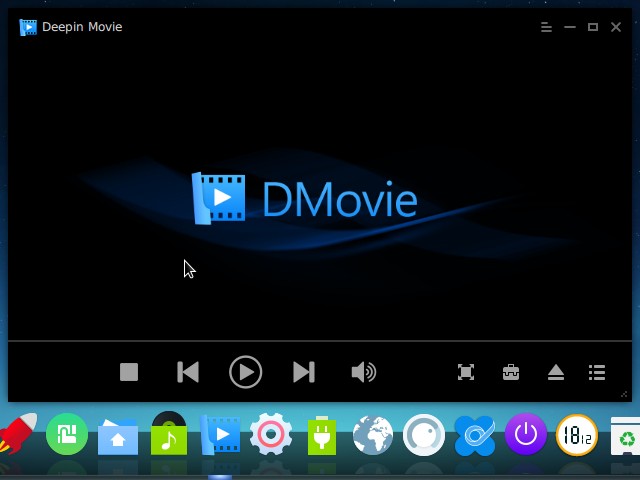Open the blue clover app in dock
The image size is (640, 480).
pos(475,436)
